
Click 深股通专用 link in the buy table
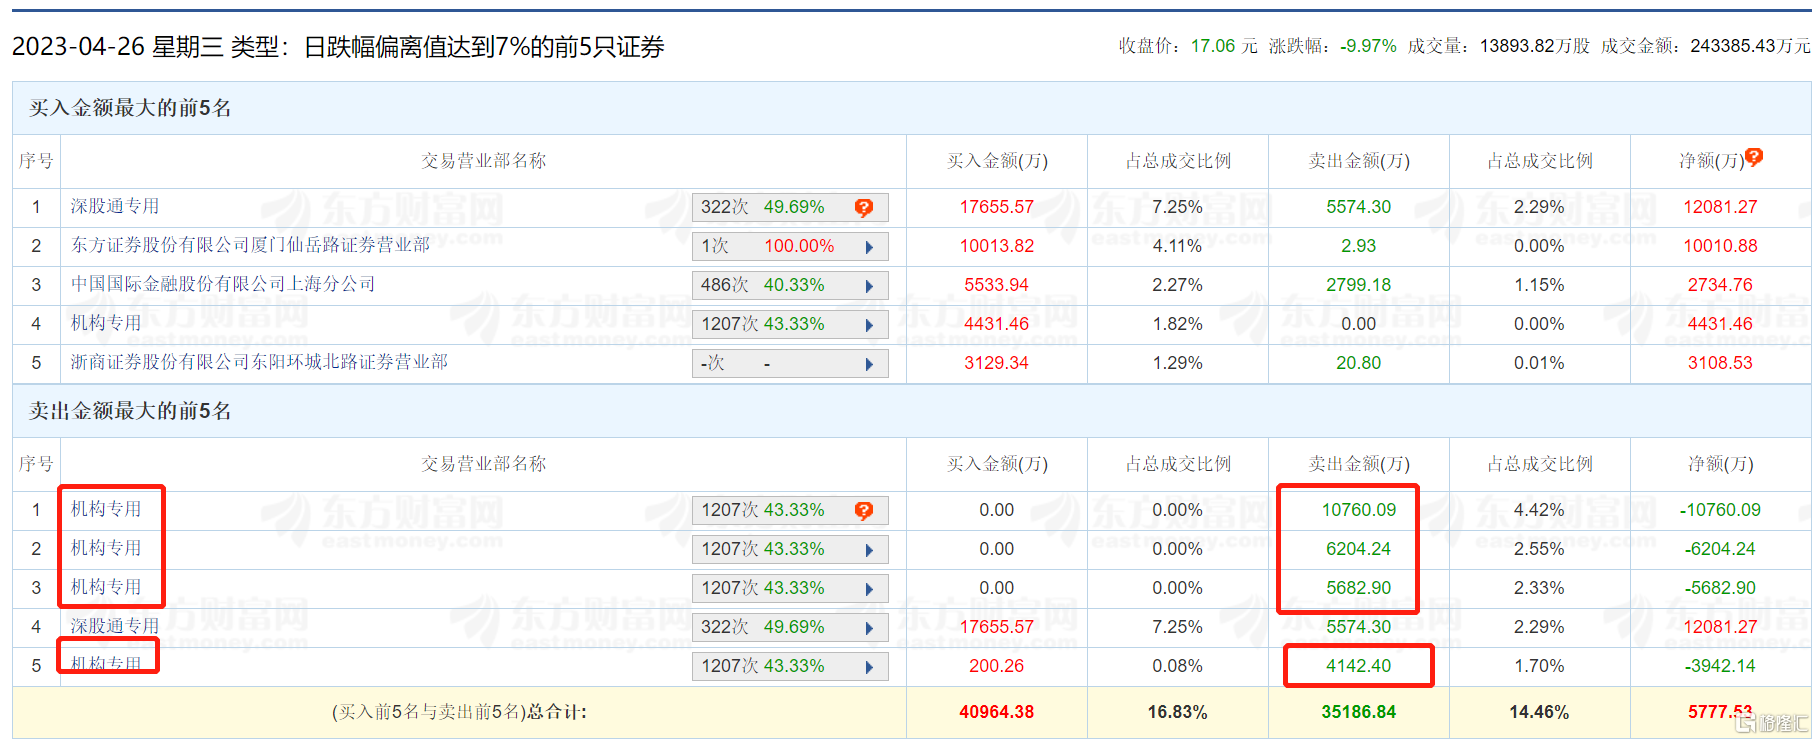[115, 206]
